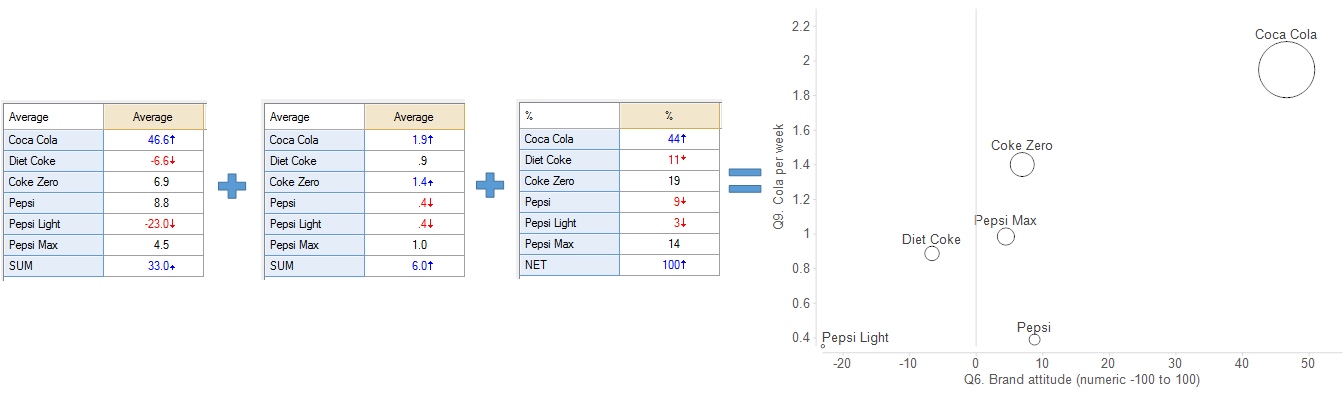Click the NET row label in third table
This screenshot has height=397, width=1344.
[x=570, y=266]
